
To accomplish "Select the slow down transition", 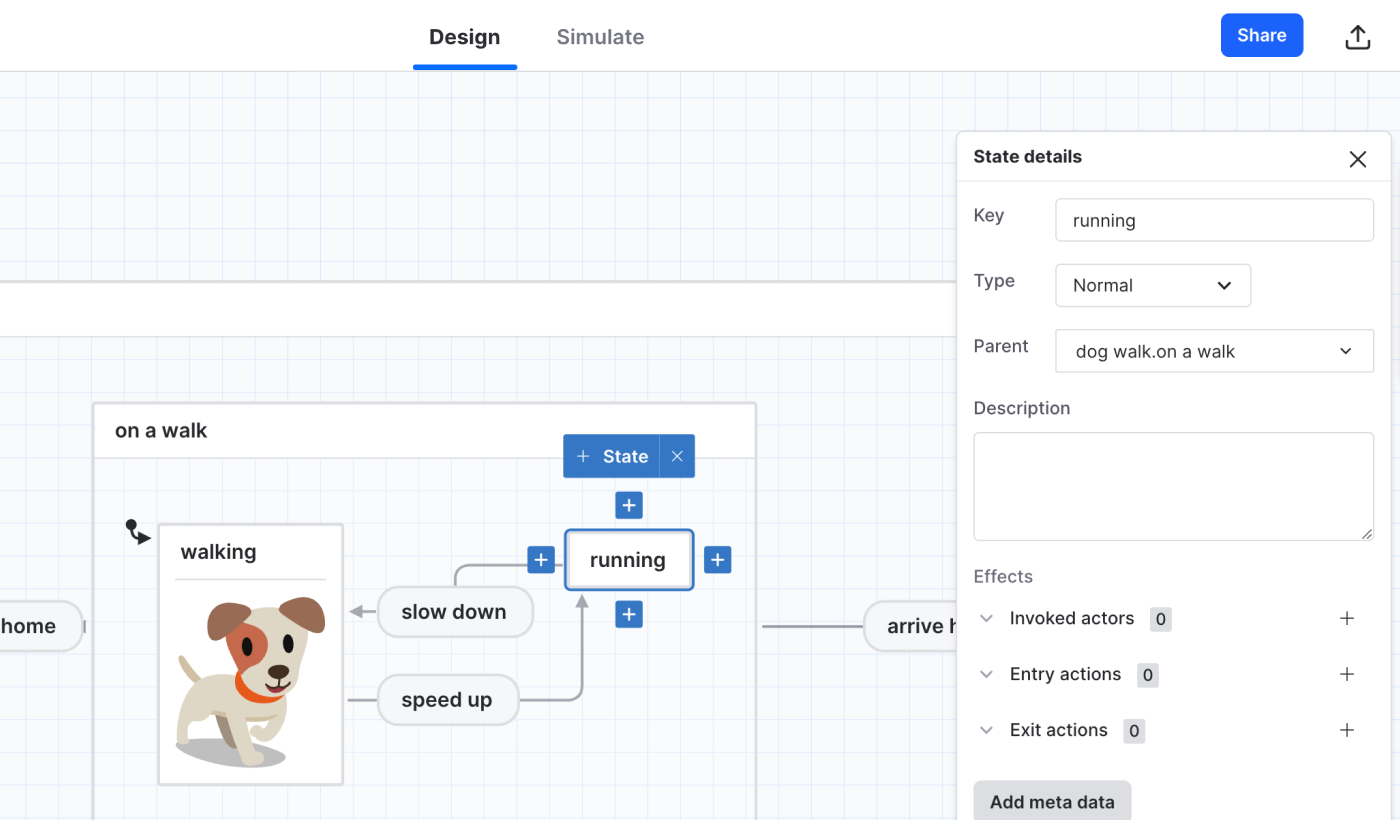I will click(x=454, y=612).
